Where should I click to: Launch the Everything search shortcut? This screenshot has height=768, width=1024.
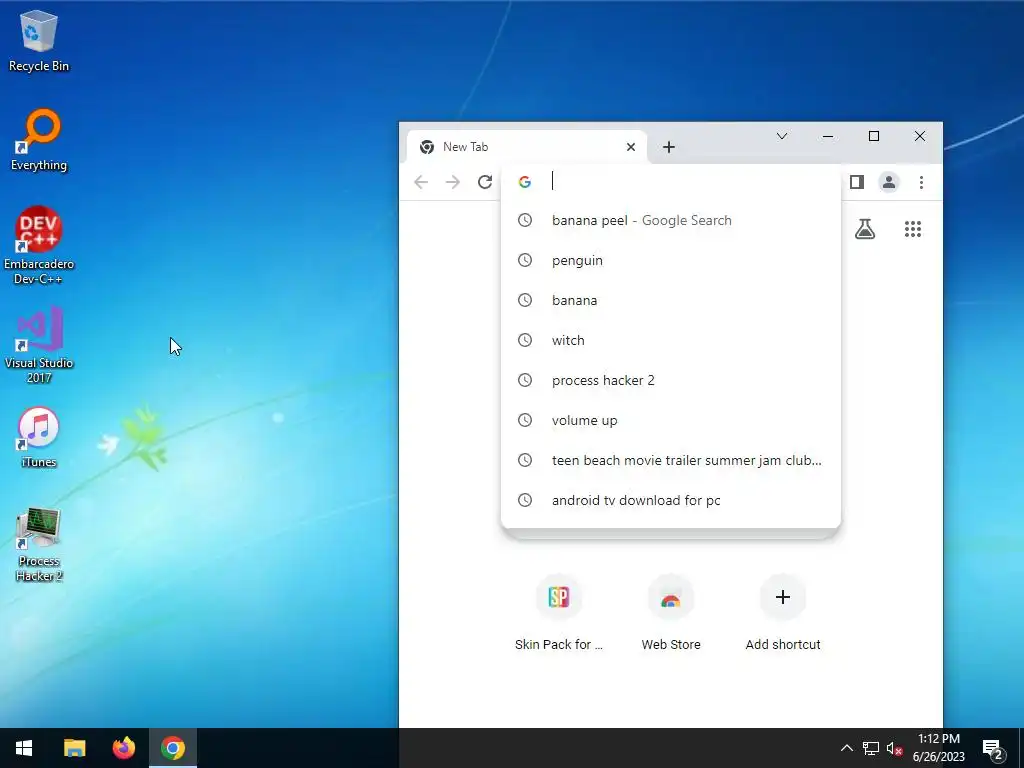[39, 140]
